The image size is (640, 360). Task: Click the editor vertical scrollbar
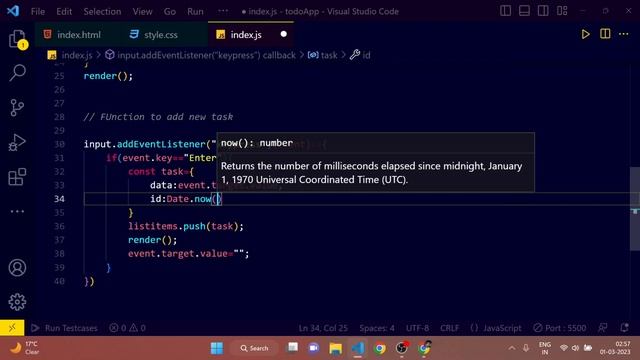635,208
